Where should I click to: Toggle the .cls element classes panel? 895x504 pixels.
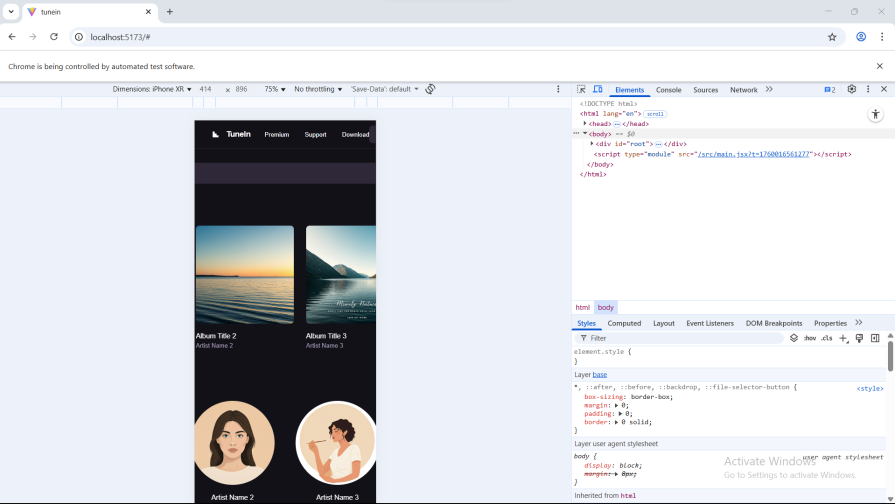pos(827,338)
